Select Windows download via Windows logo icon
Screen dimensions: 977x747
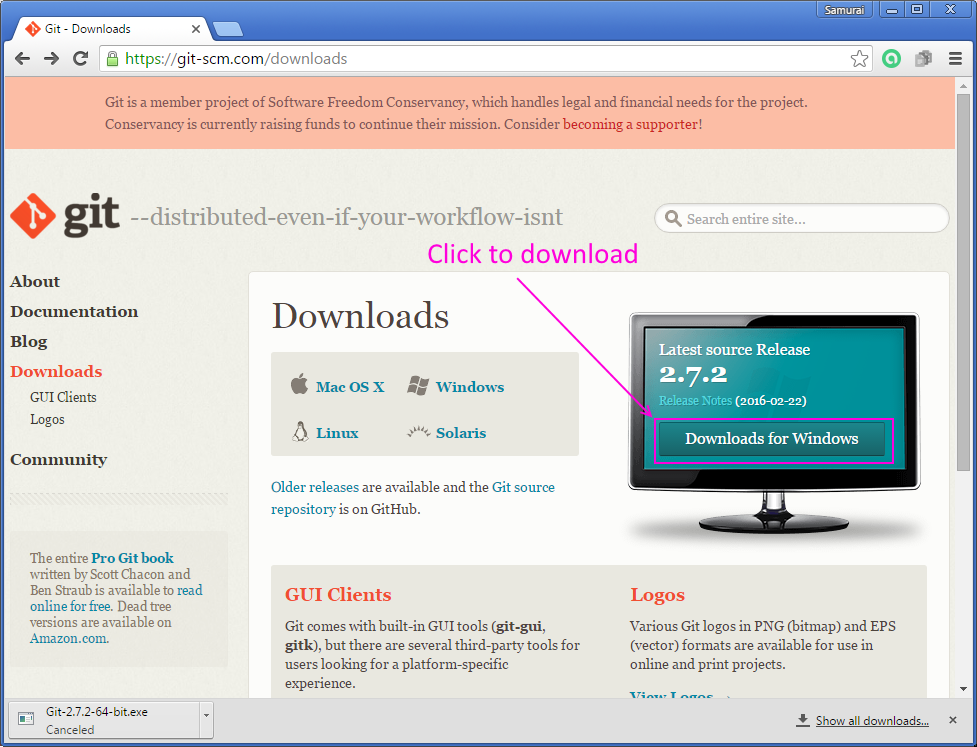pos(420,384)
